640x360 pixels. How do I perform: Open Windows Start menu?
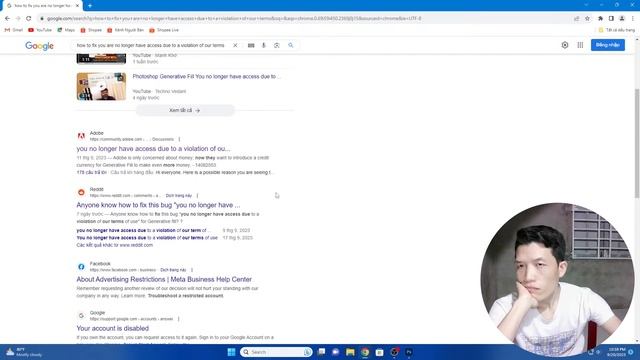[231, 352]
